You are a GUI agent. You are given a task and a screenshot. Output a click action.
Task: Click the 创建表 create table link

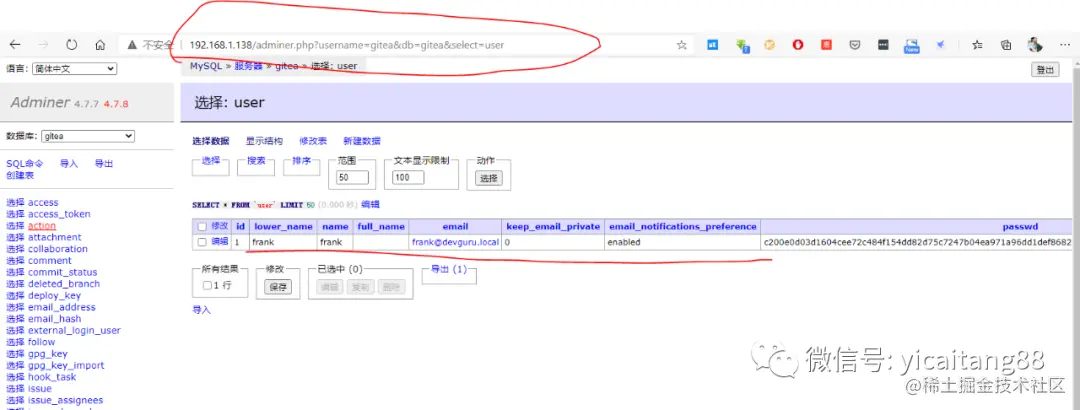tap(20, 175)
